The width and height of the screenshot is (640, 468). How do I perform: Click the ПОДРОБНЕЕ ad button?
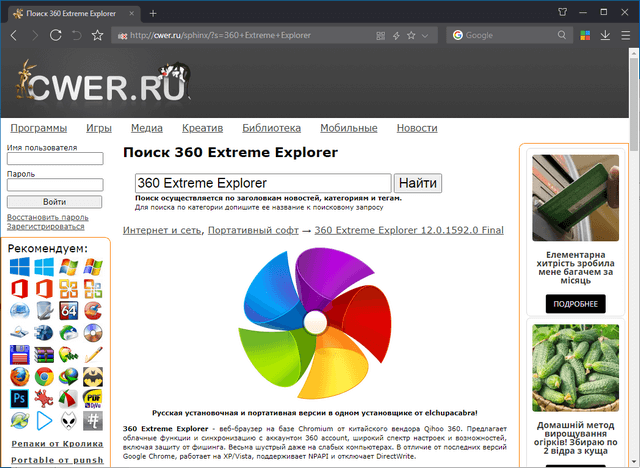(576, 304)
